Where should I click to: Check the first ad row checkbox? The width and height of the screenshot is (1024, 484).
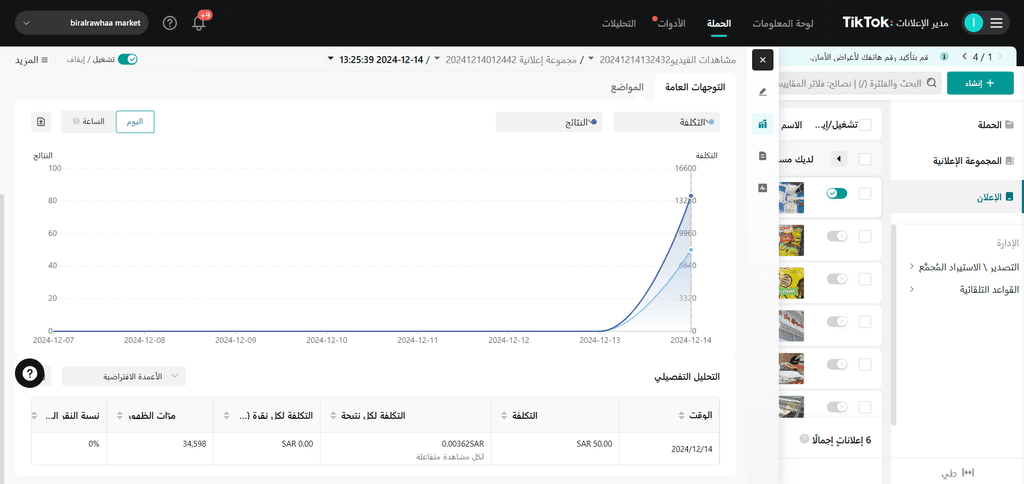[x=865, y=193]
